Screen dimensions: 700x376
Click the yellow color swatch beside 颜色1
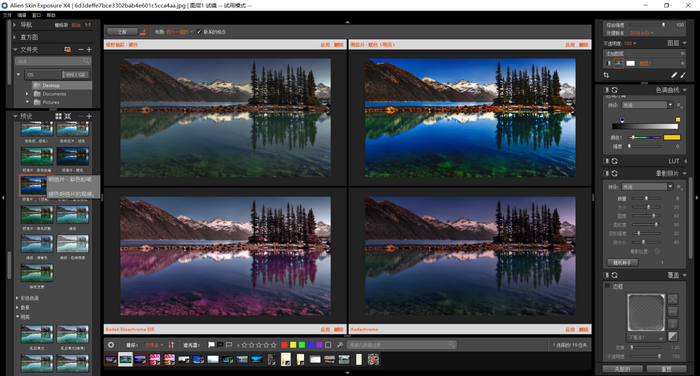tap(671, 138)
